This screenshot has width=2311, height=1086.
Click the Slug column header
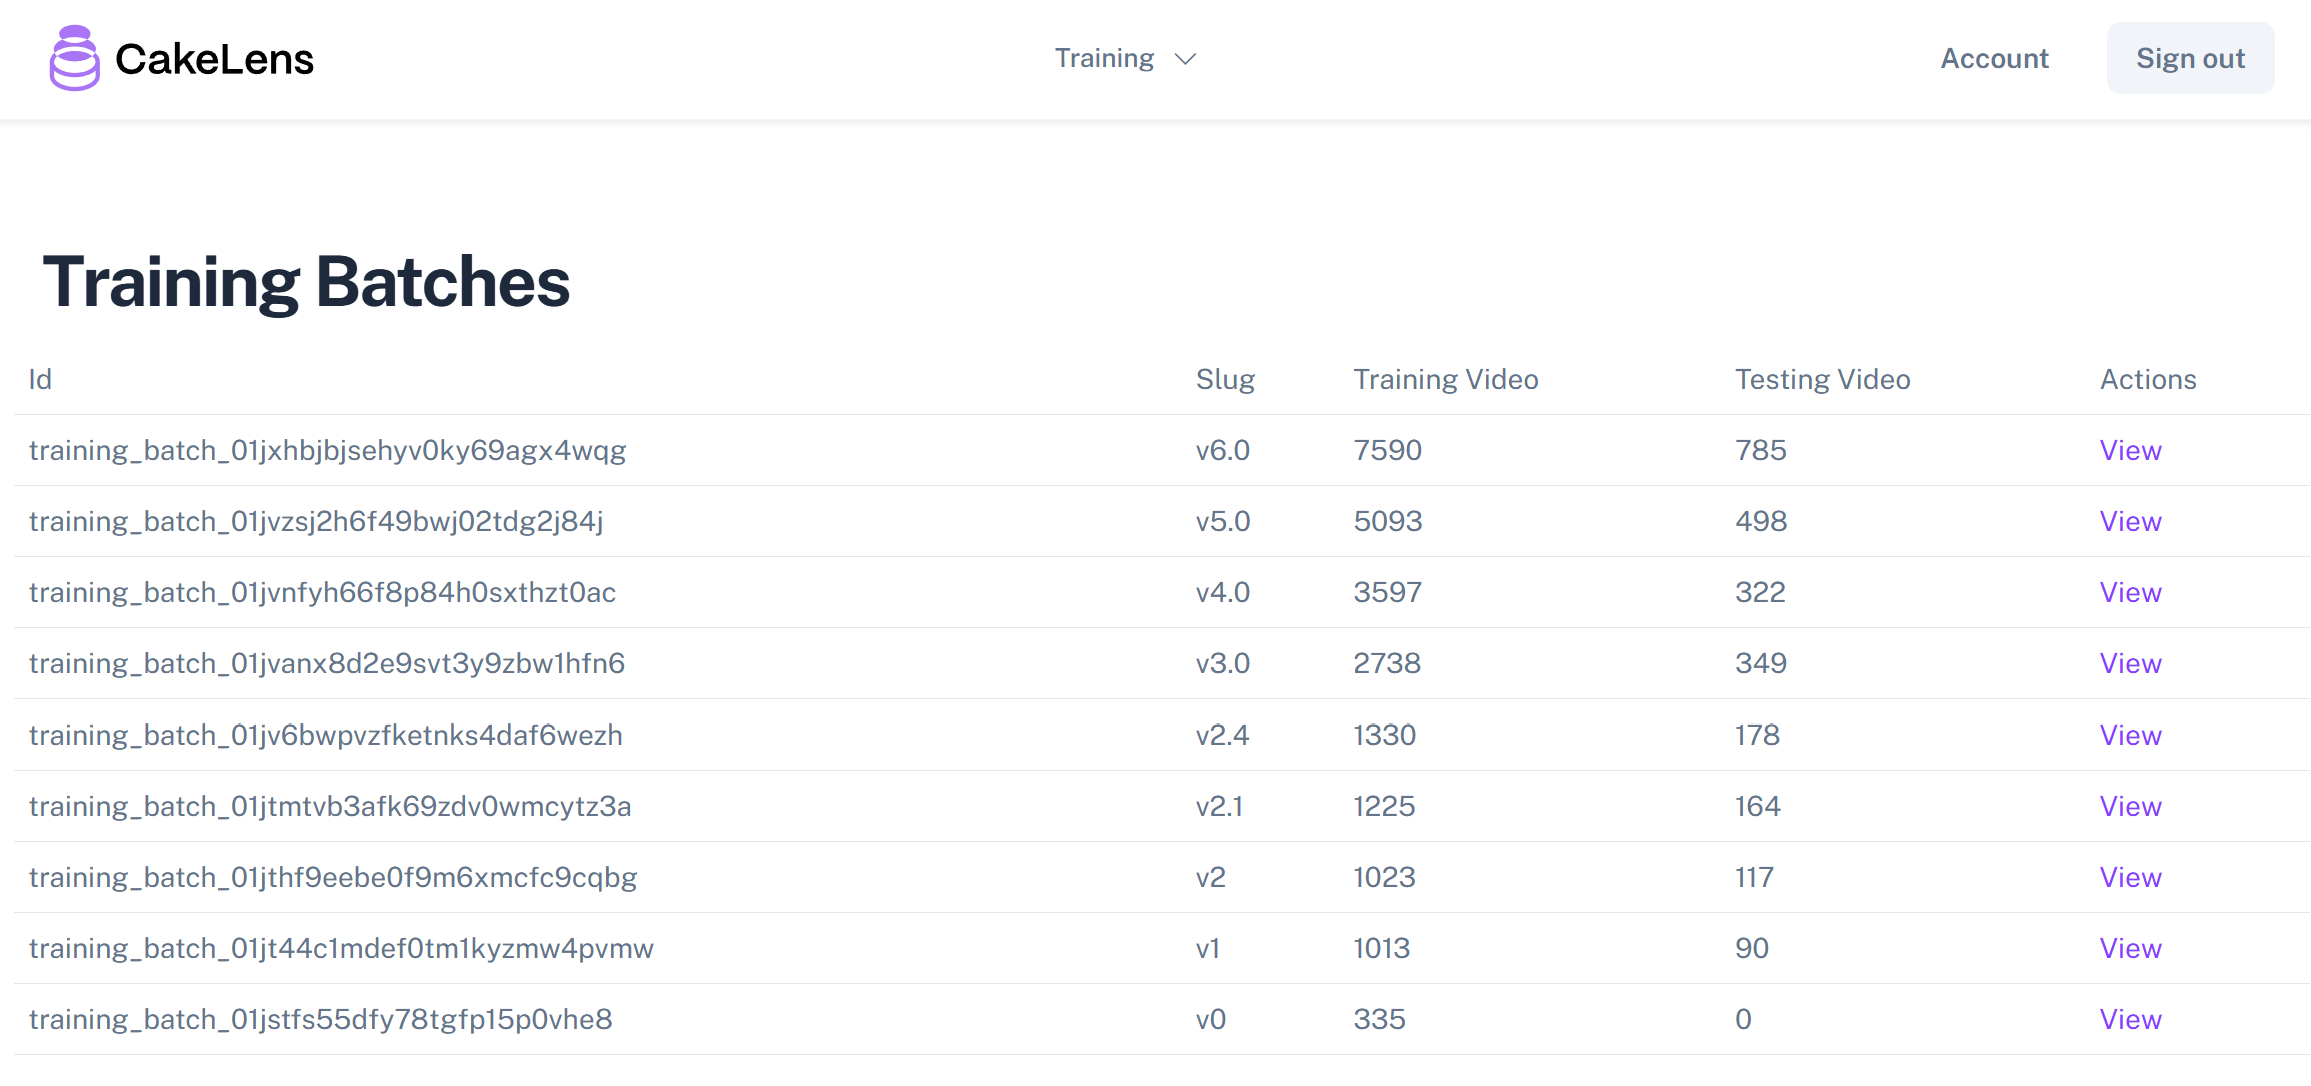1225,379
